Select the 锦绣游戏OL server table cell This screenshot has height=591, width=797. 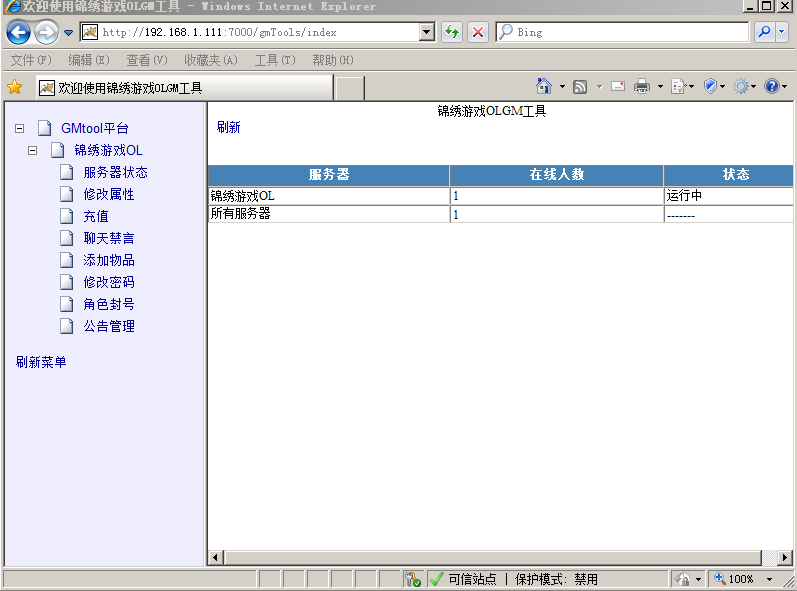click(329, 196)
